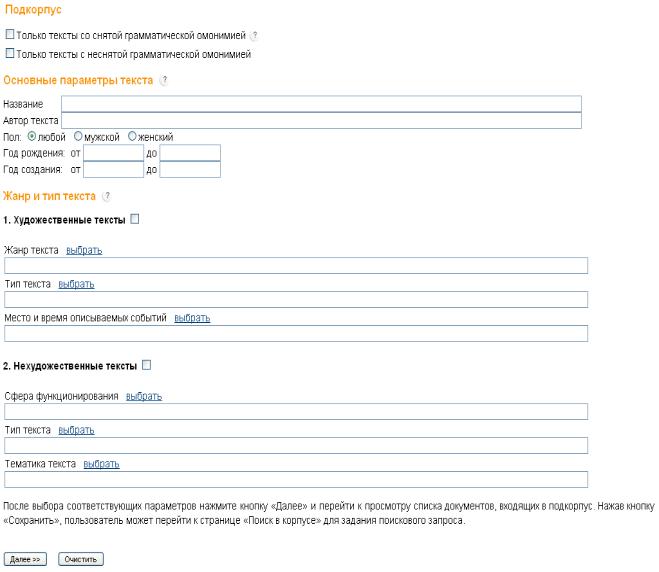659x572 pixels.
Task: Click the Далее >> button
Action: [x=25, y=559]
